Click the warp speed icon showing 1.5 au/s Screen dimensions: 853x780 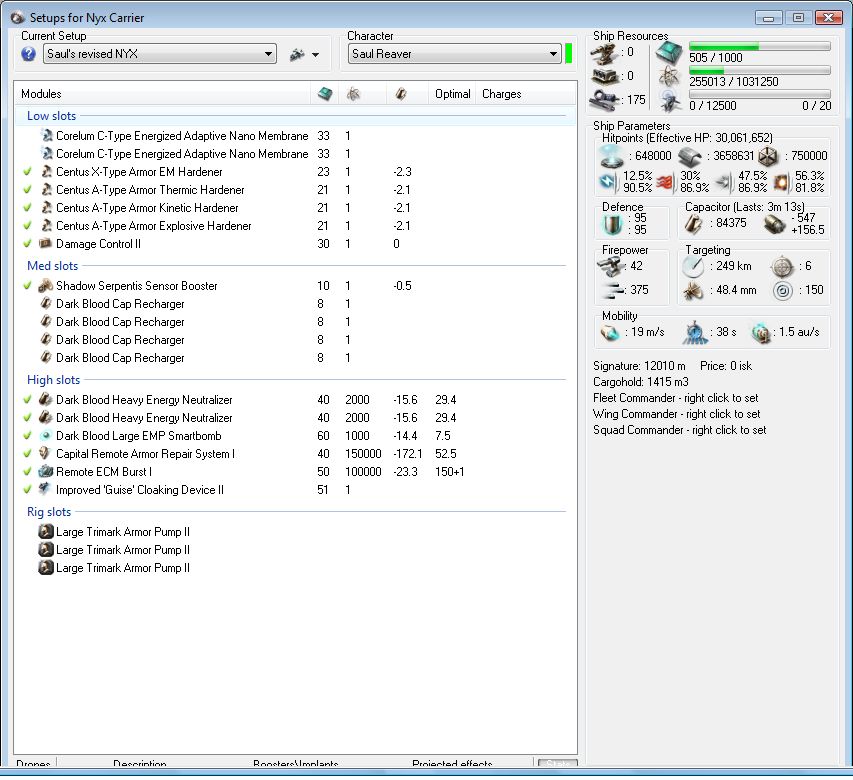(x=761, y=332)
